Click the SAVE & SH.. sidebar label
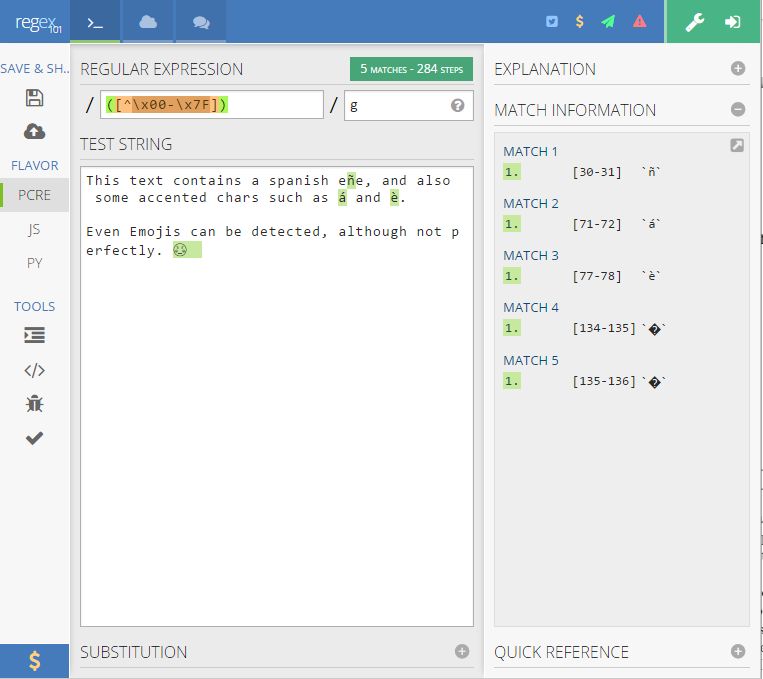This screenshot has height=679, width=763. pos(35,69)
